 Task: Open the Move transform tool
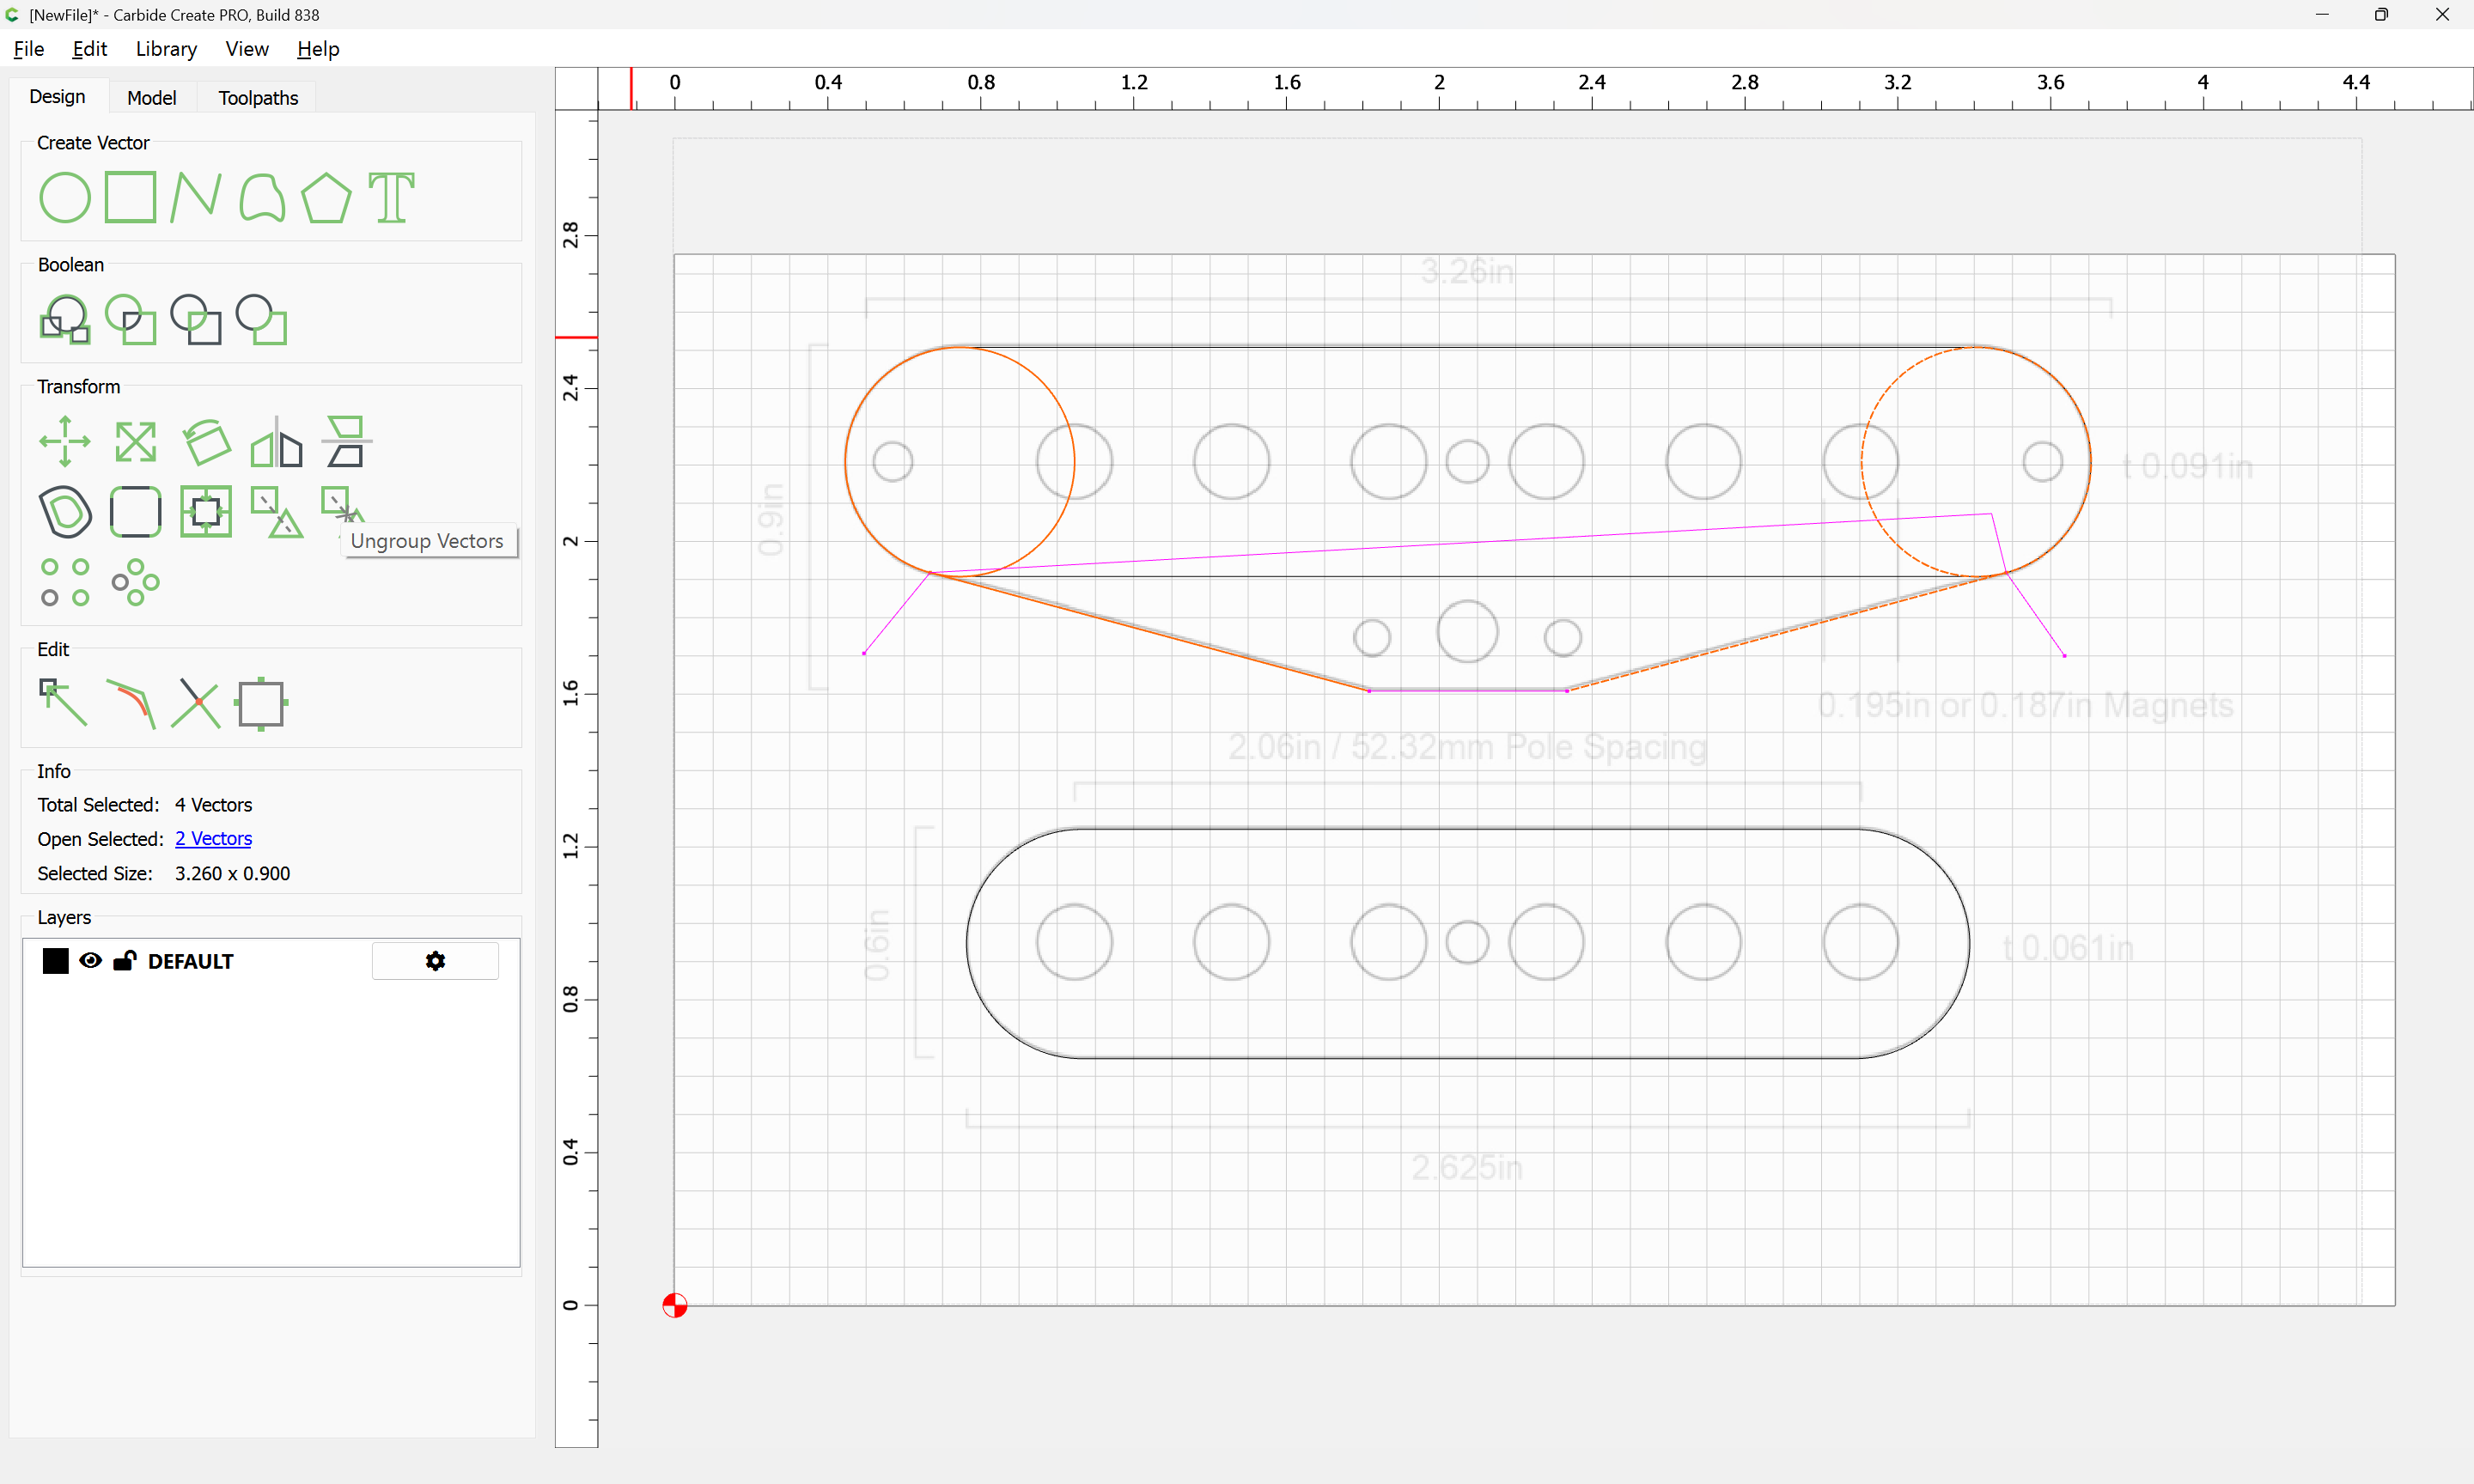click(x=65, y=442)
